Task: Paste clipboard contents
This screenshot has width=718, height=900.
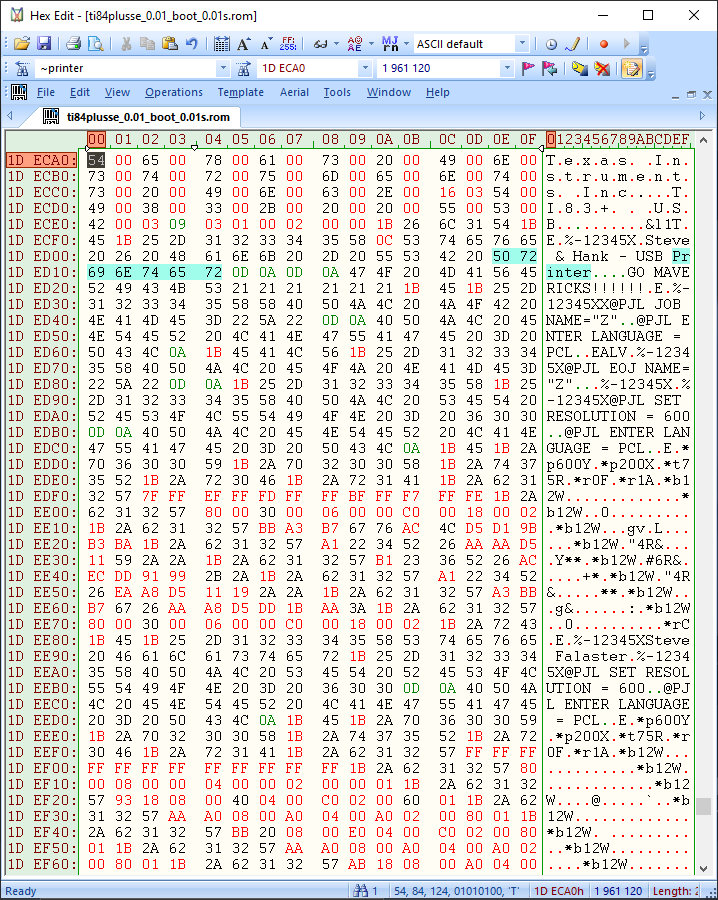Action: click(x=169, y=44)
